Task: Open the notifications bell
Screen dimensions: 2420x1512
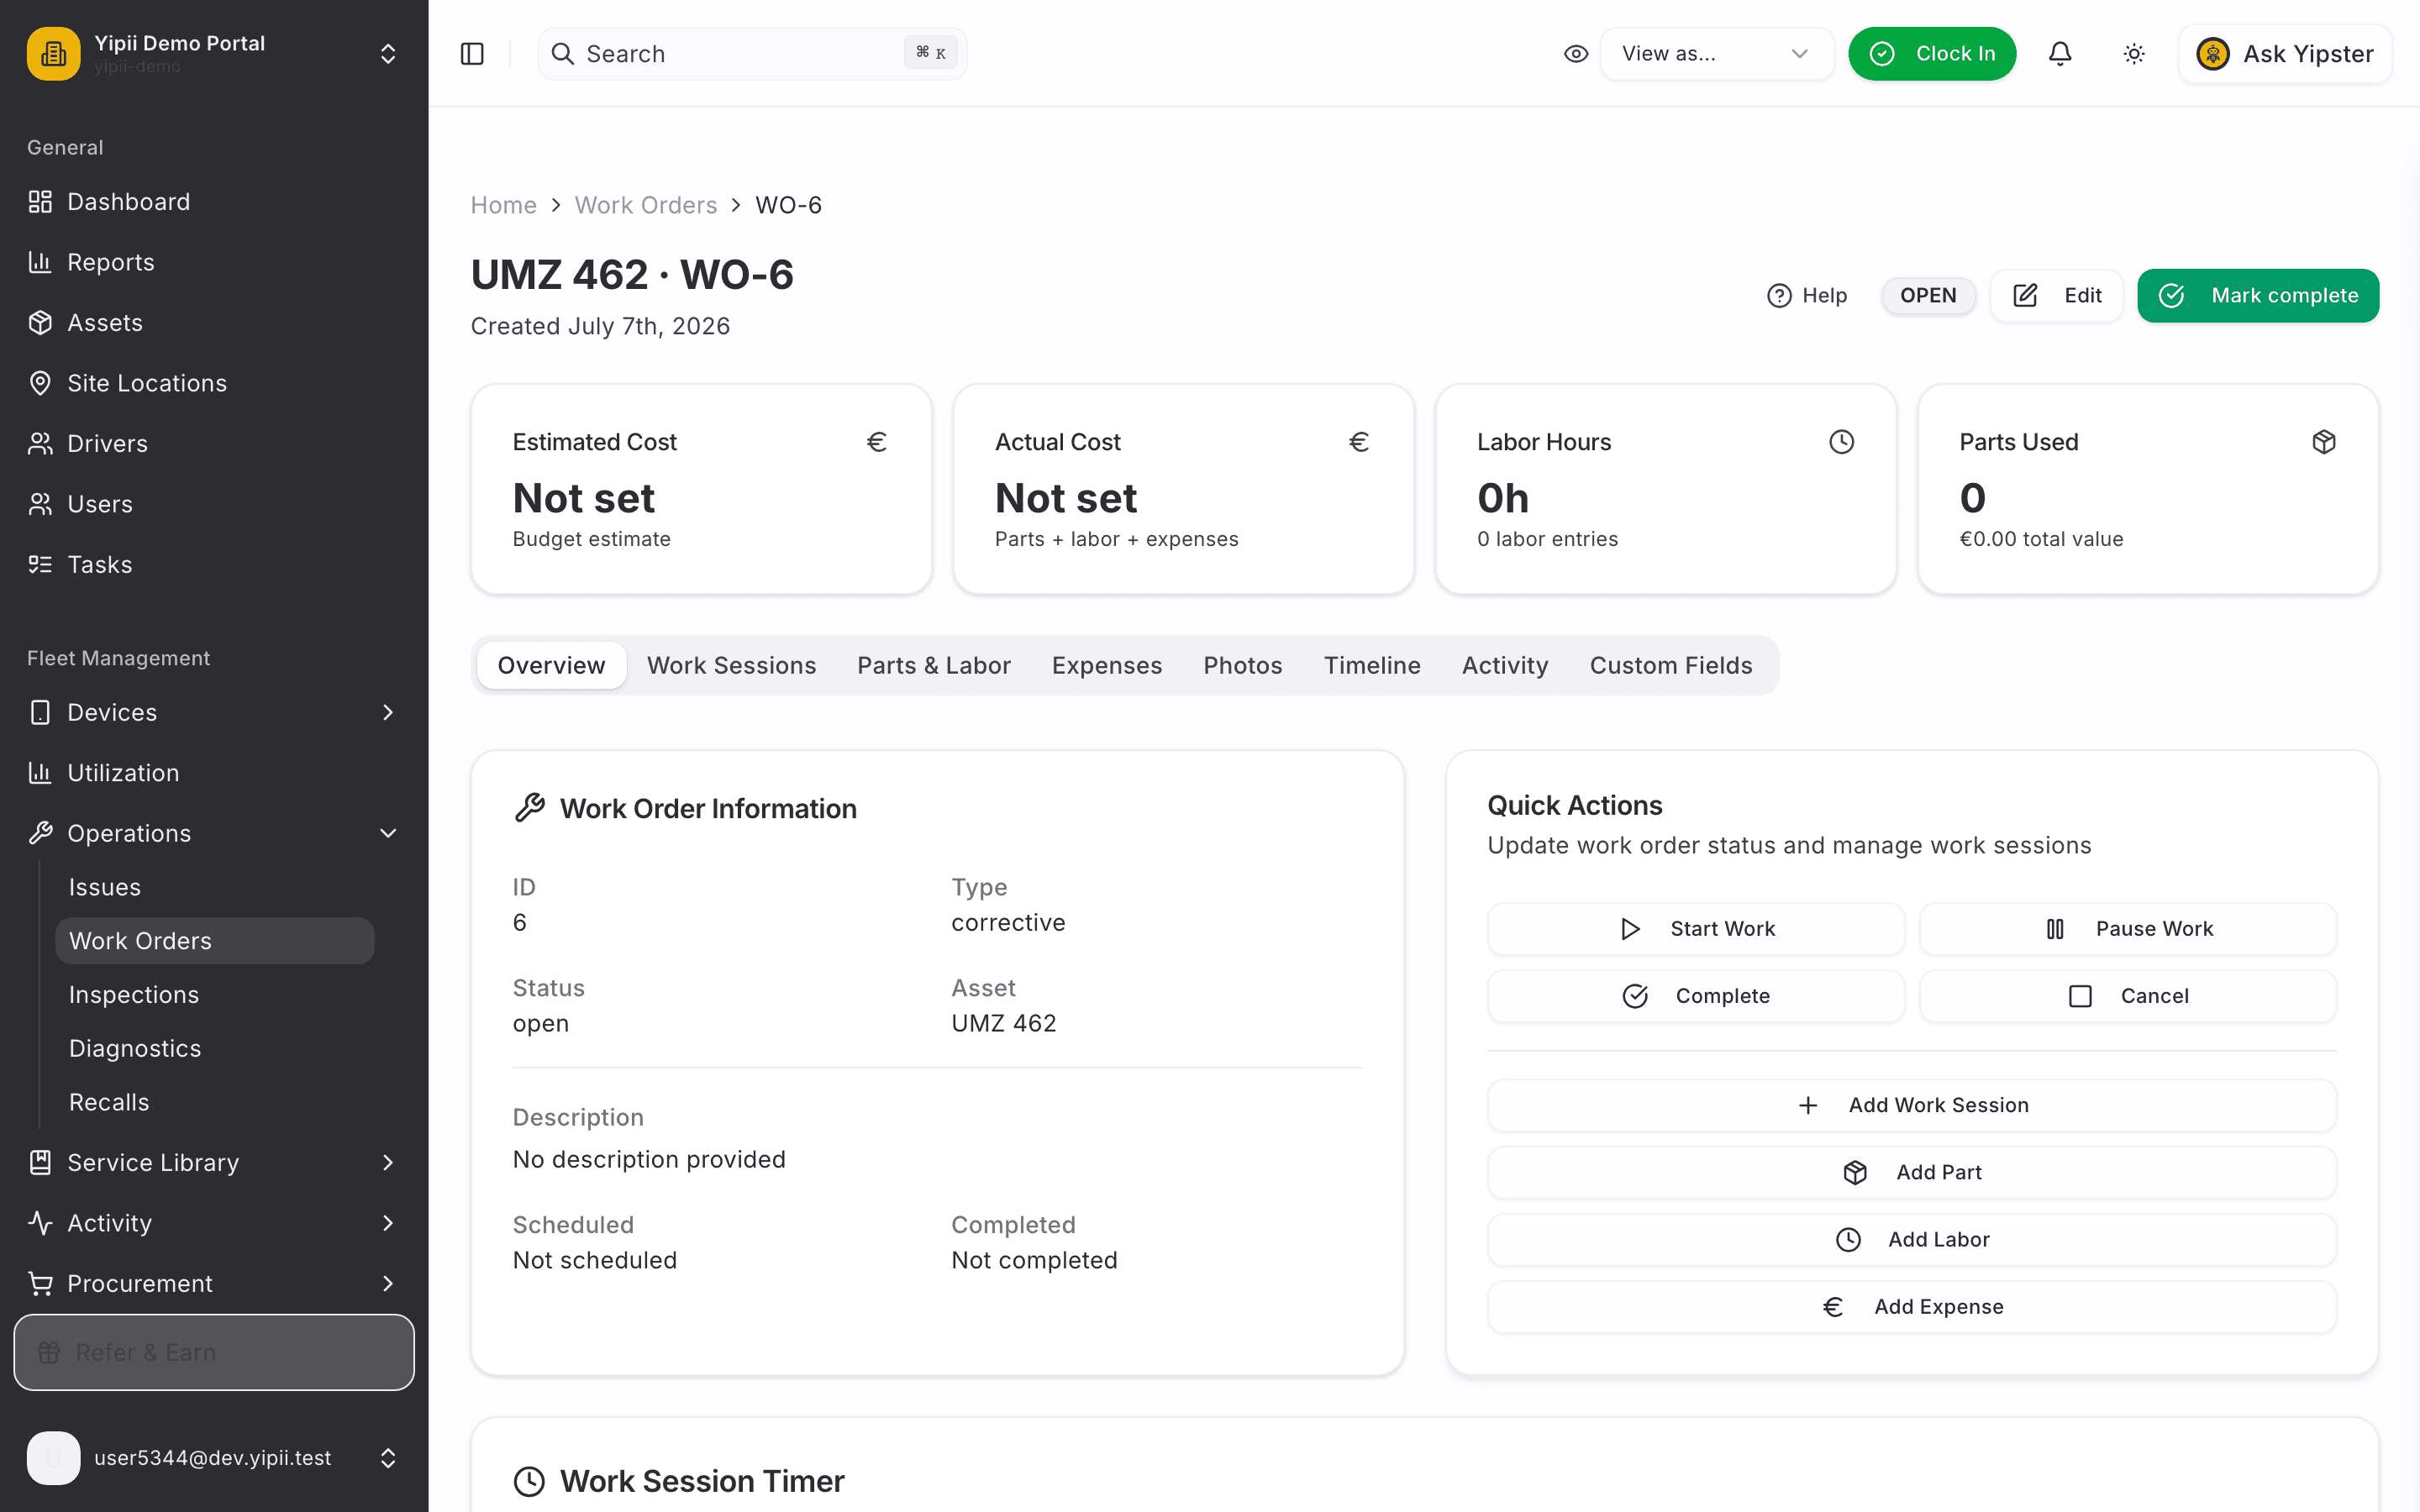Action: (x=2059, y=54)
